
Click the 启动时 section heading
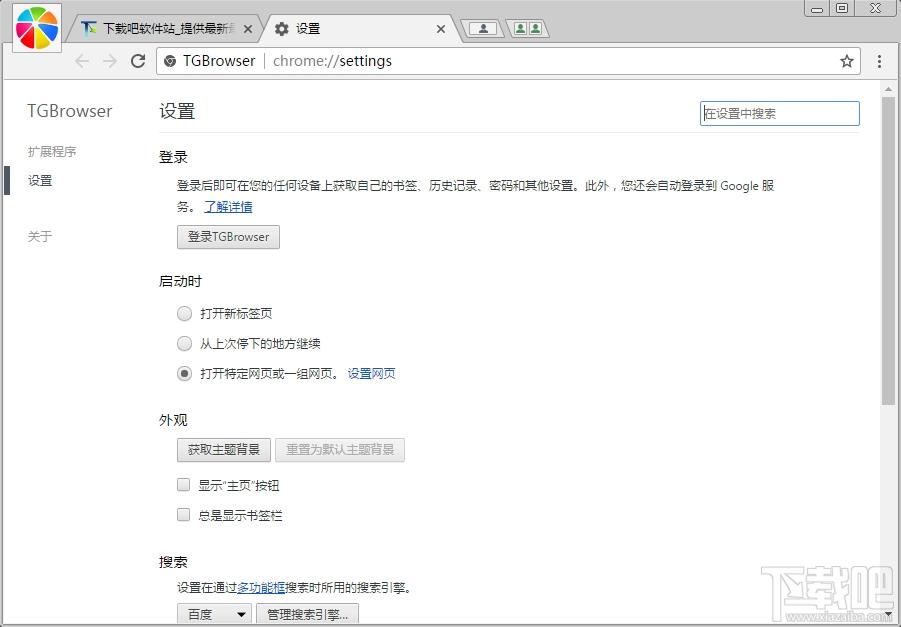click(x=180, y=281)
